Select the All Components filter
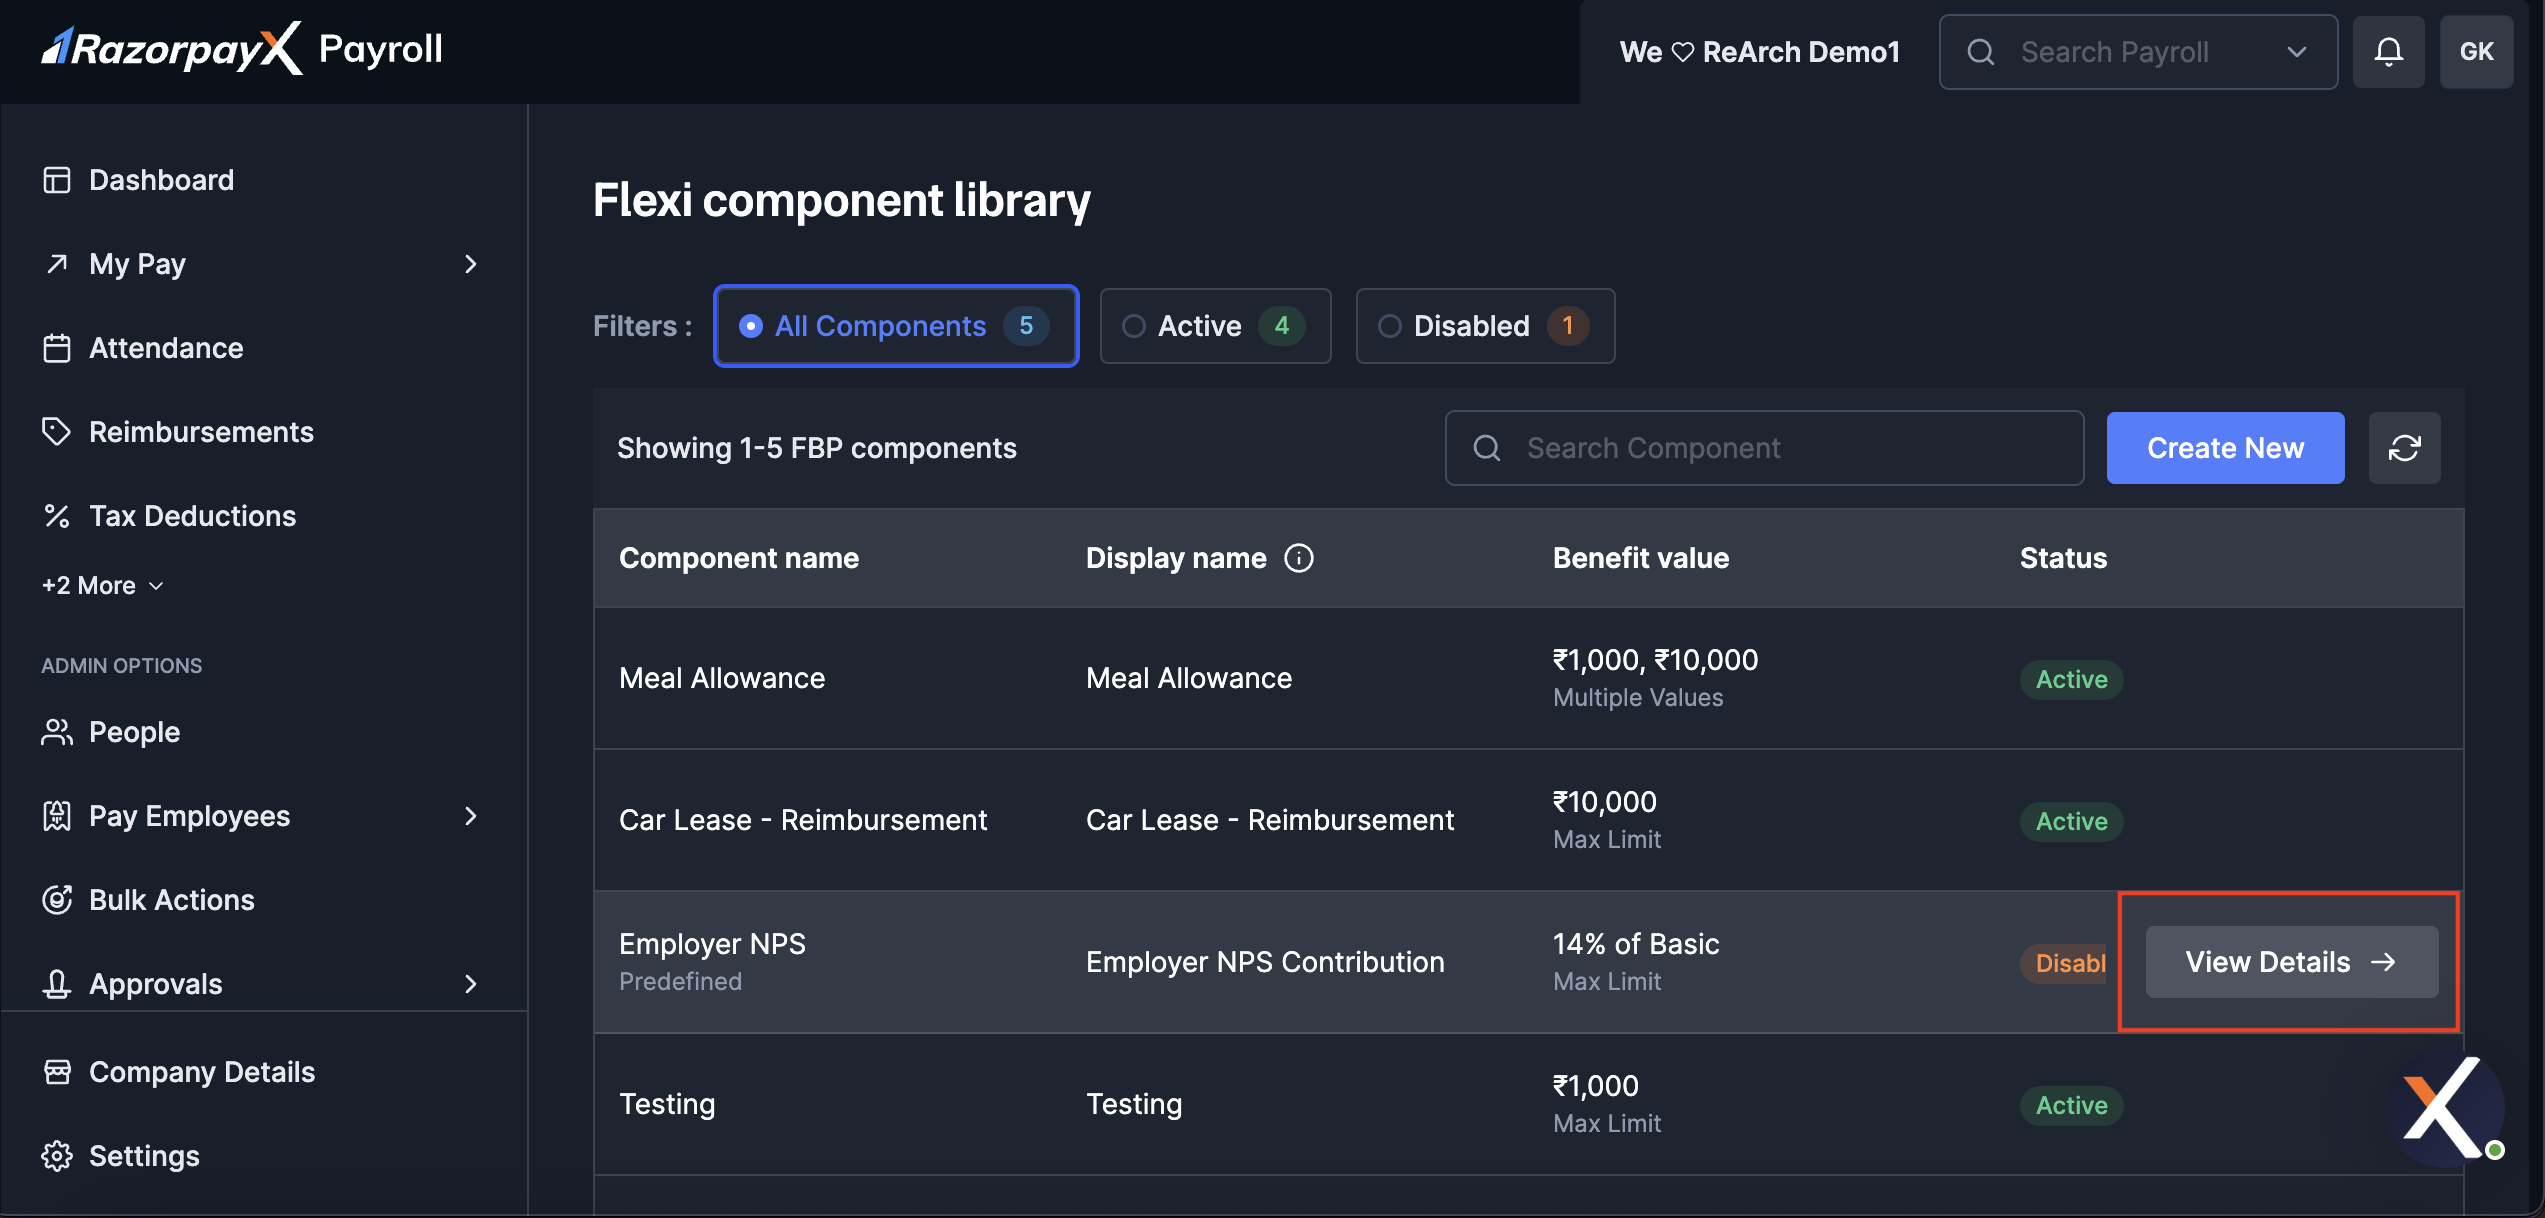 [896, 326]
